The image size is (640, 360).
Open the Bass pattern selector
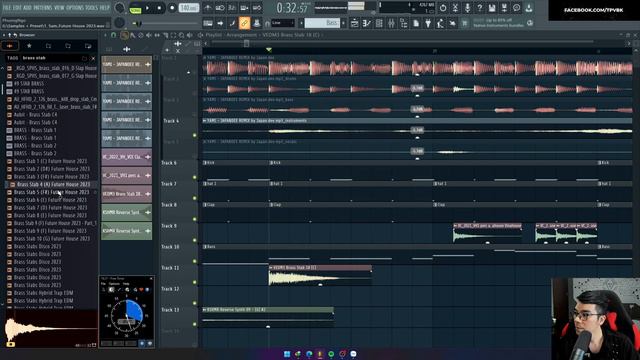click(x=322, y=23)
